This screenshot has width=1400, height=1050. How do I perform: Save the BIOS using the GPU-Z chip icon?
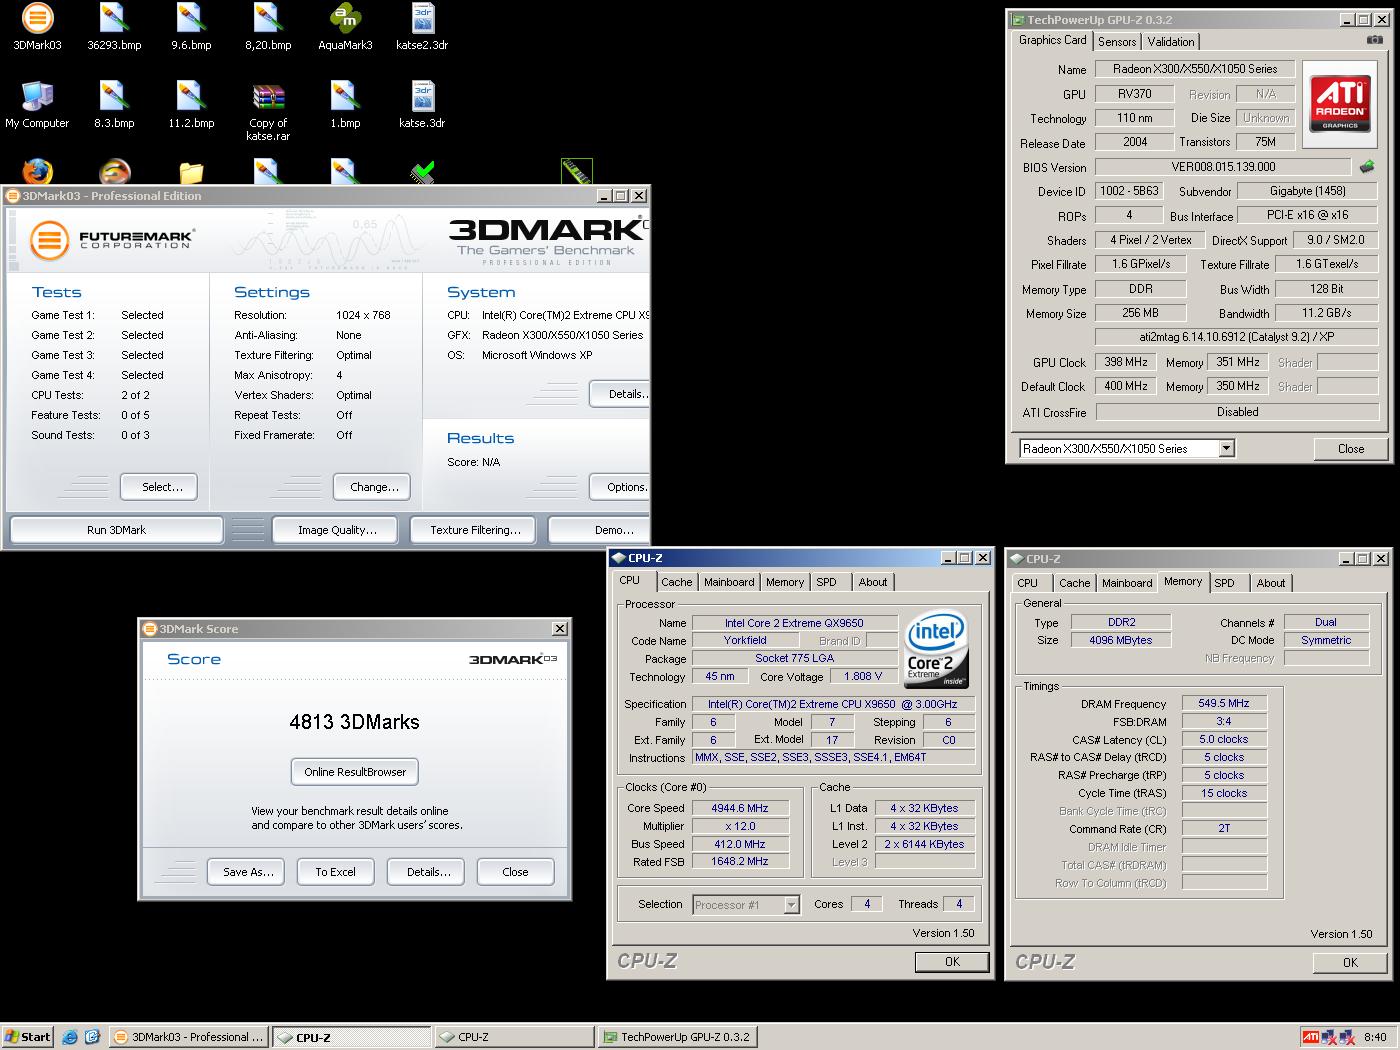[1367, 167]
